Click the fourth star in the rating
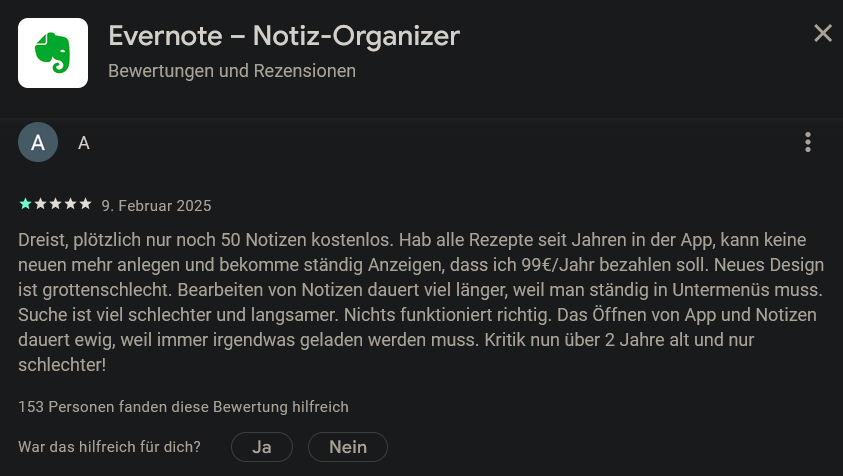The width and height of the screenshot is (843, 476). (70, 204)
